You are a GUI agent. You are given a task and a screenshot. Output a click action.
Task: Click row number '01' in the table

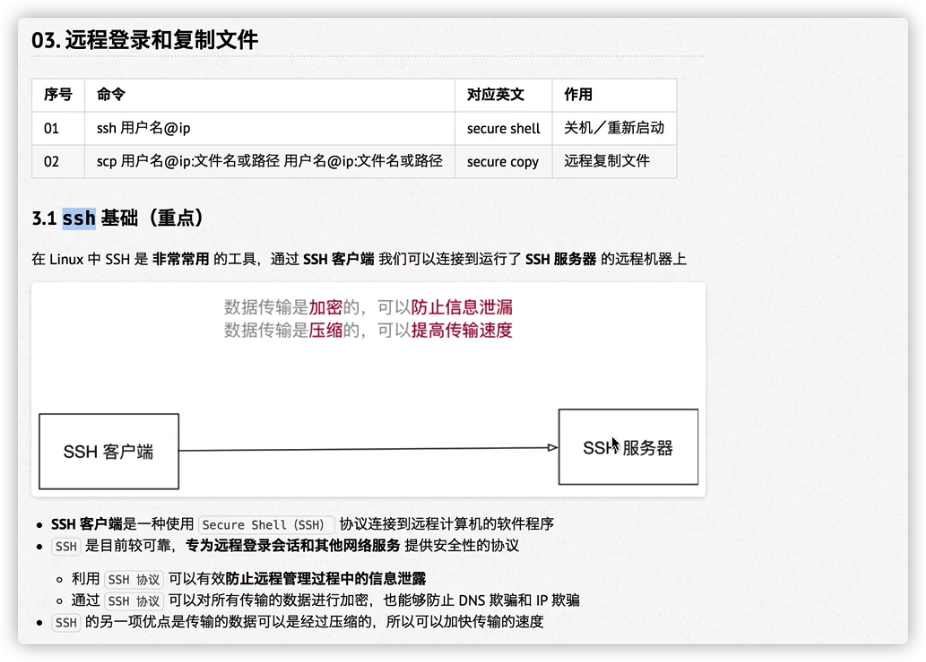[x=51, y=128]
